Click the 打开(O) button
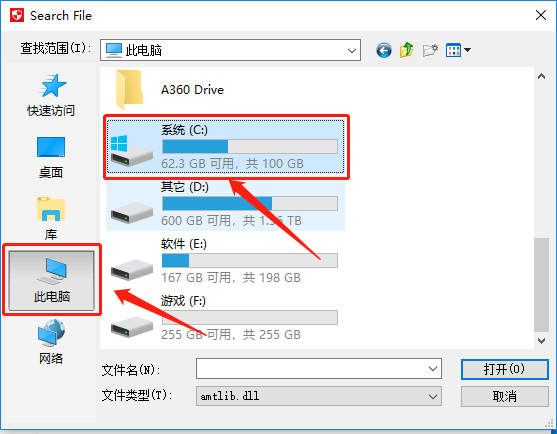Image resolution: width=557 pixels, height=434 pixels. tap(504, 369)
